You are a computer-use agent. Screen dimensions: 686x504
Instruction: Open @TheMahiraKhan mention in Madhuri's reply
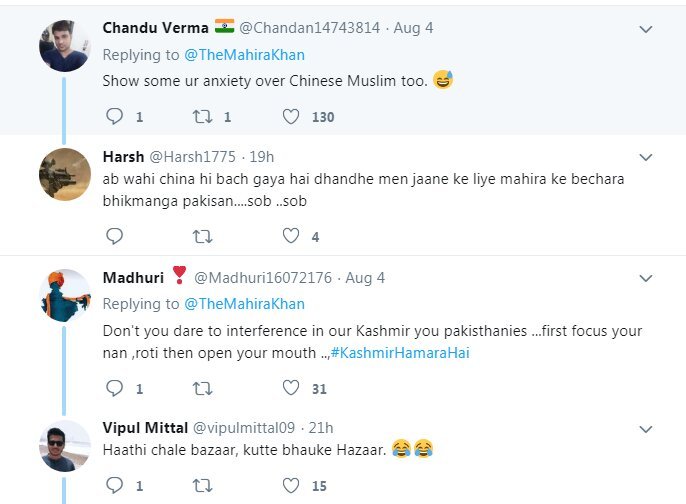(245, 304)
